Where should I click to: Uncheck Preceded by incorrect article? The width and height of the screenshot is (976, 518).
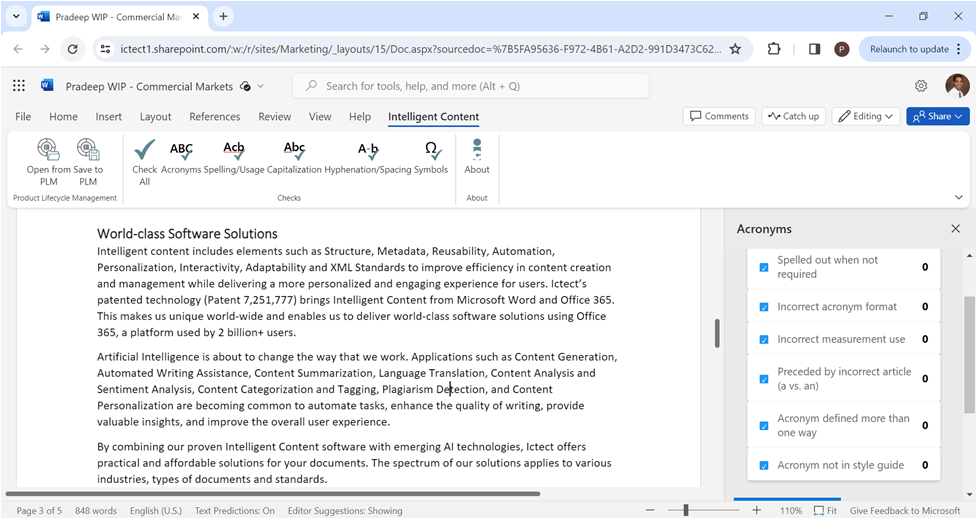tap(764, 379)
